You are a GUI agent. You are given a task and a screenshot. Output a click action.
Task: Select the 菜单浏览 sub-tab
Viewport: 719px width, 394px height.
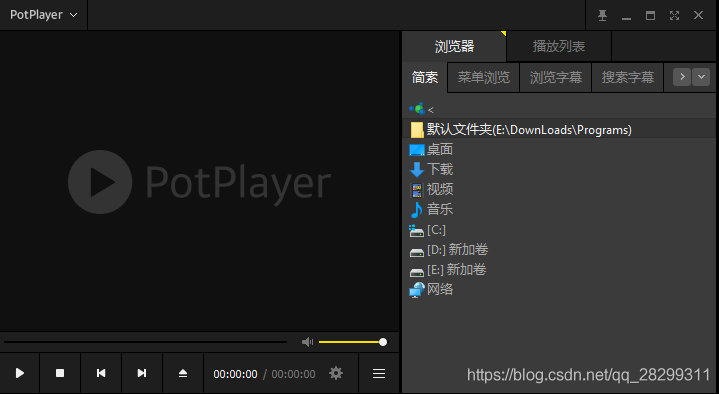point(483,78)
